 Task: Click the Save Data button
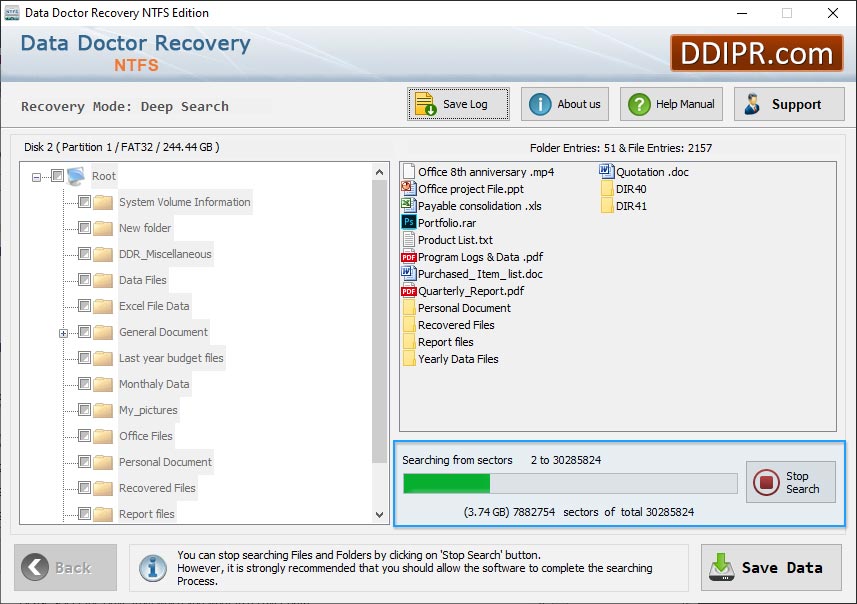[x=771, y=567]
